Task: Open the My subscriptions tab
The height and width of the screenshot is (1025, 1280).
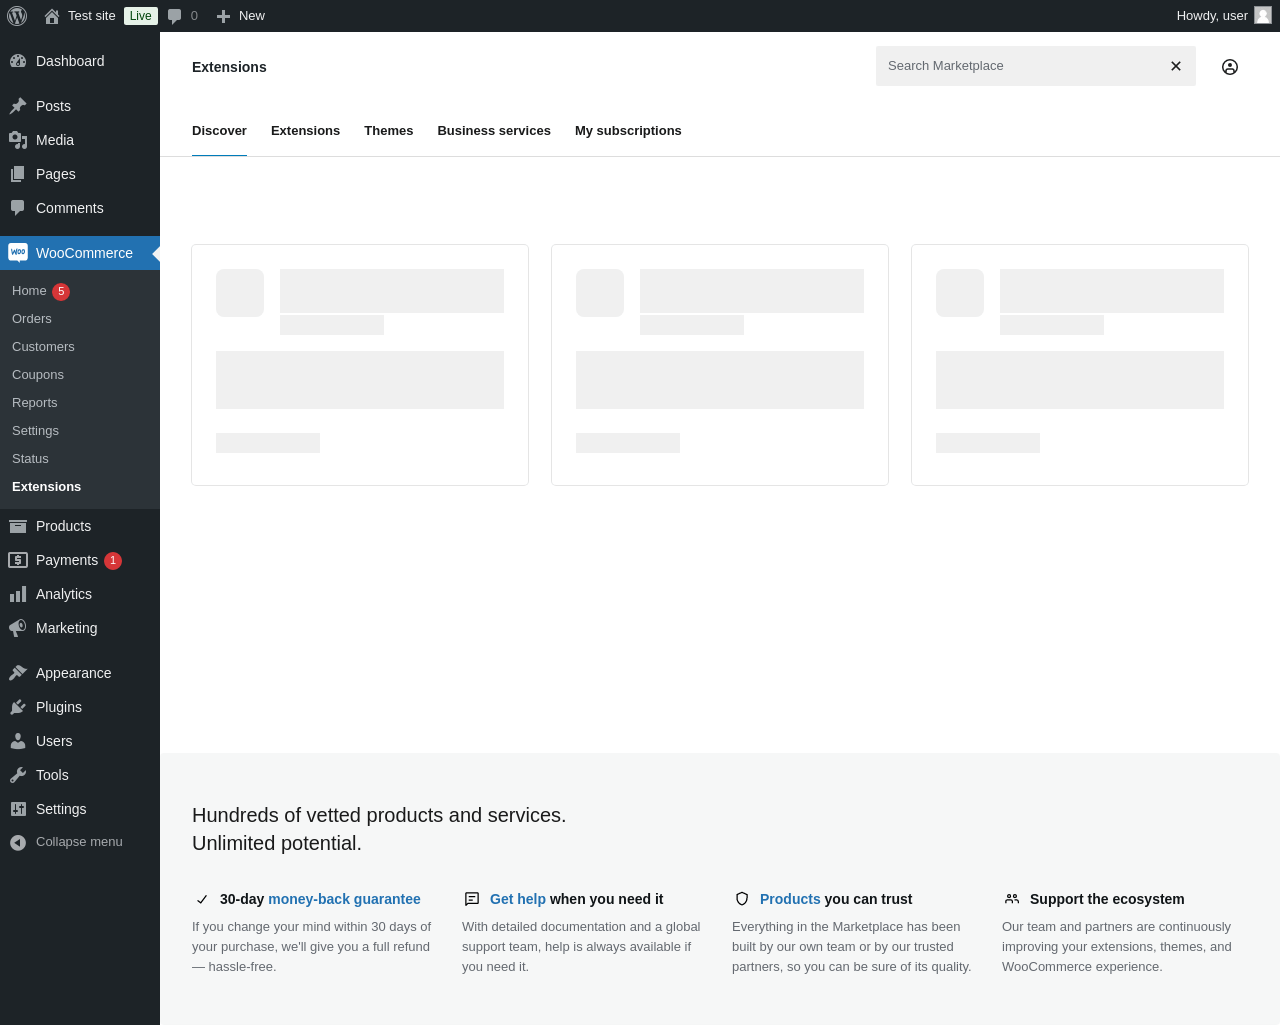Action: point(628,131)
